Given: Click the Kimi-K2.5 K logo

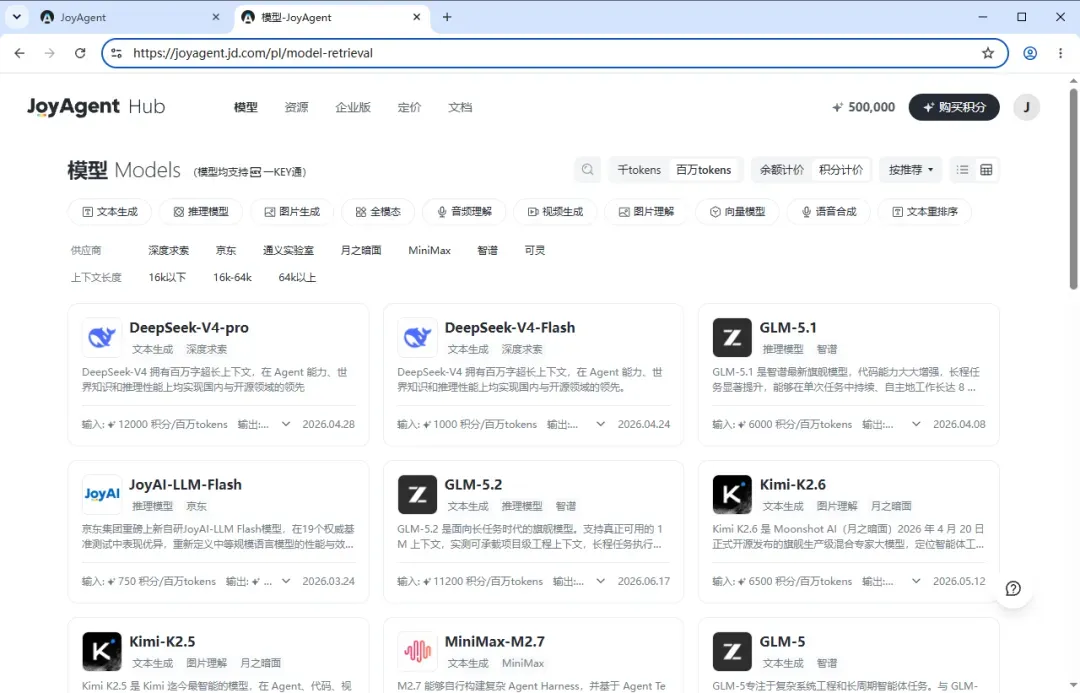Looking at the screenshot, I should tap(101, 651).
